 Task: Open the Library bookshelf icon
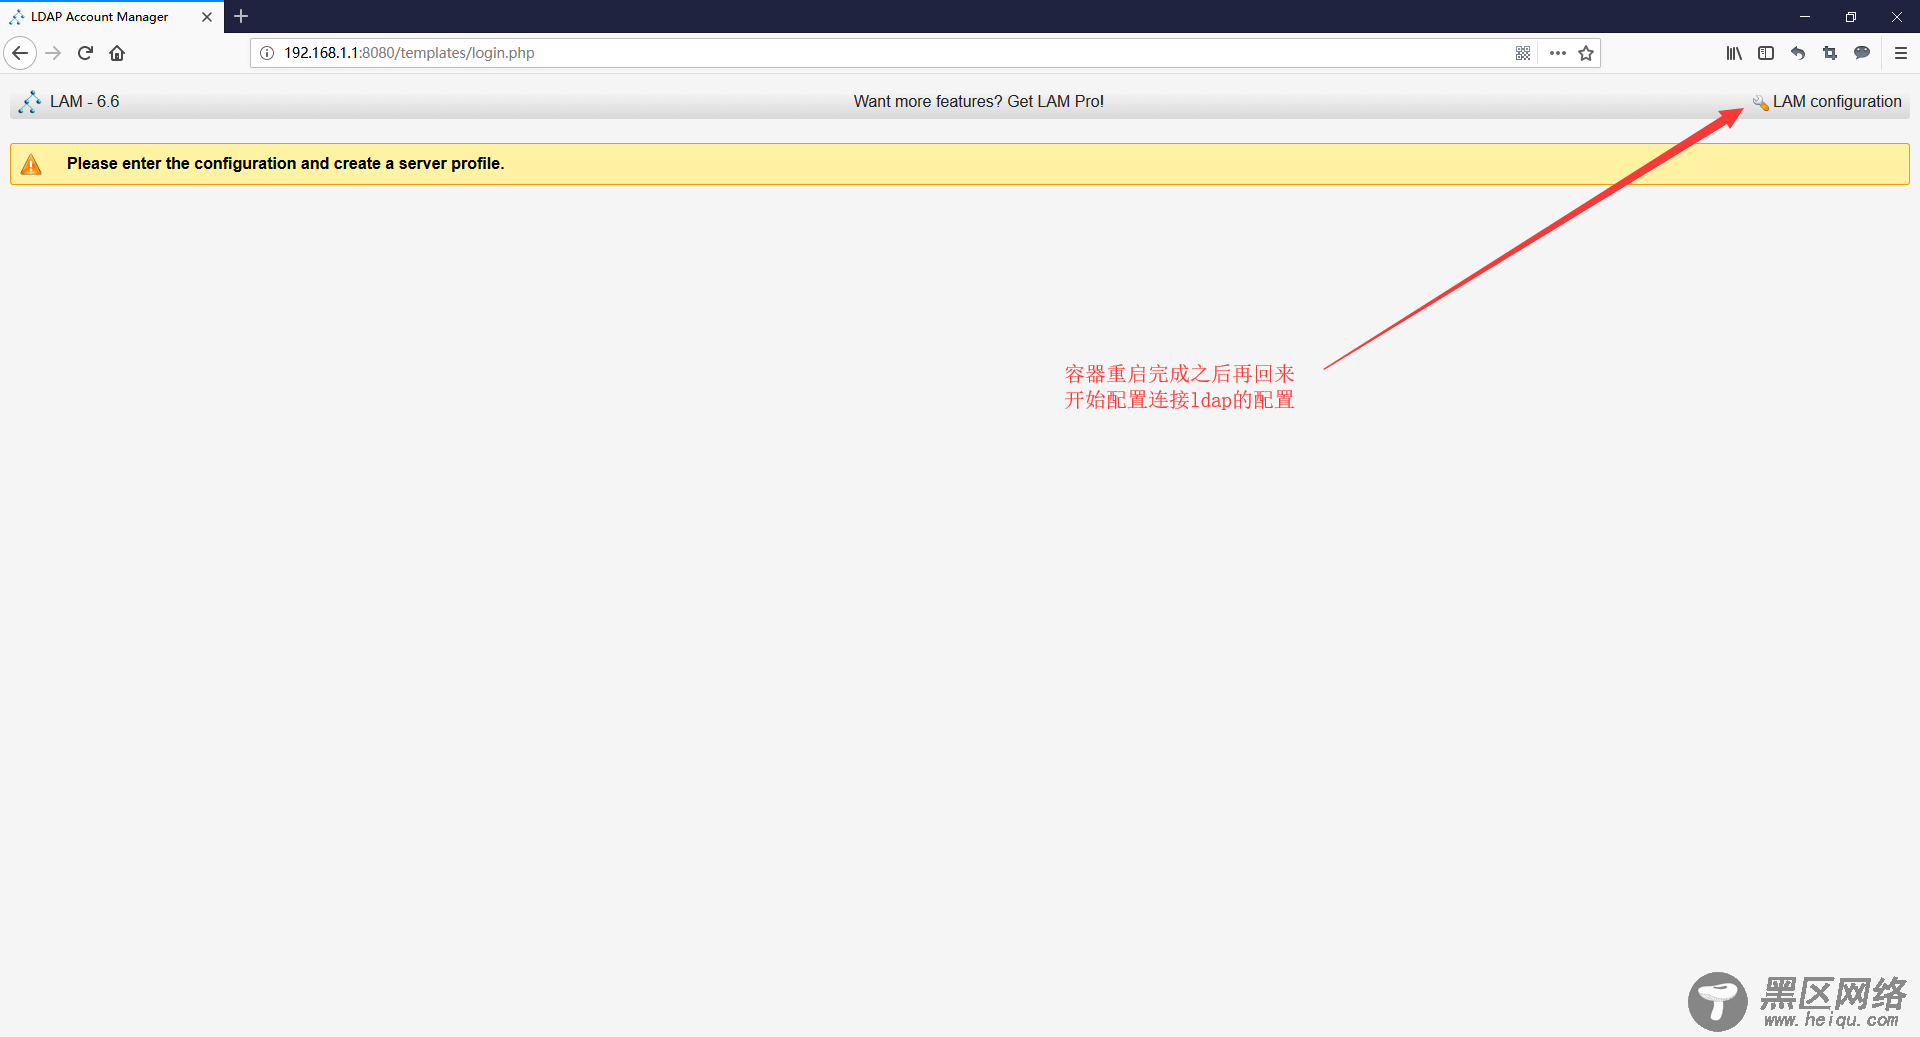pyautogui.click(x=1734, y=53)
